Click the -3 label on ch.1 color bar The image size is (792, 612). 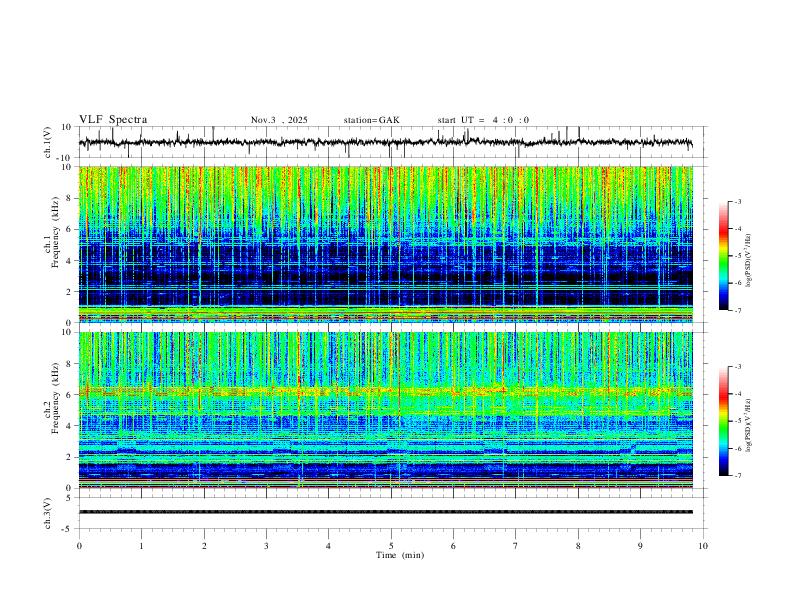tap(737, 201)
